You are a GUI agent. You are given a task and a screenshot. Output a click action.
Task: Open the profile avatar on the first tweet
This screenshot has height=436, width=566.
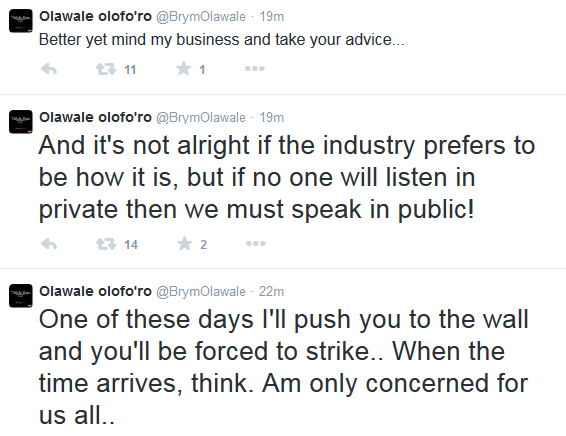click(x=21, y=21)
